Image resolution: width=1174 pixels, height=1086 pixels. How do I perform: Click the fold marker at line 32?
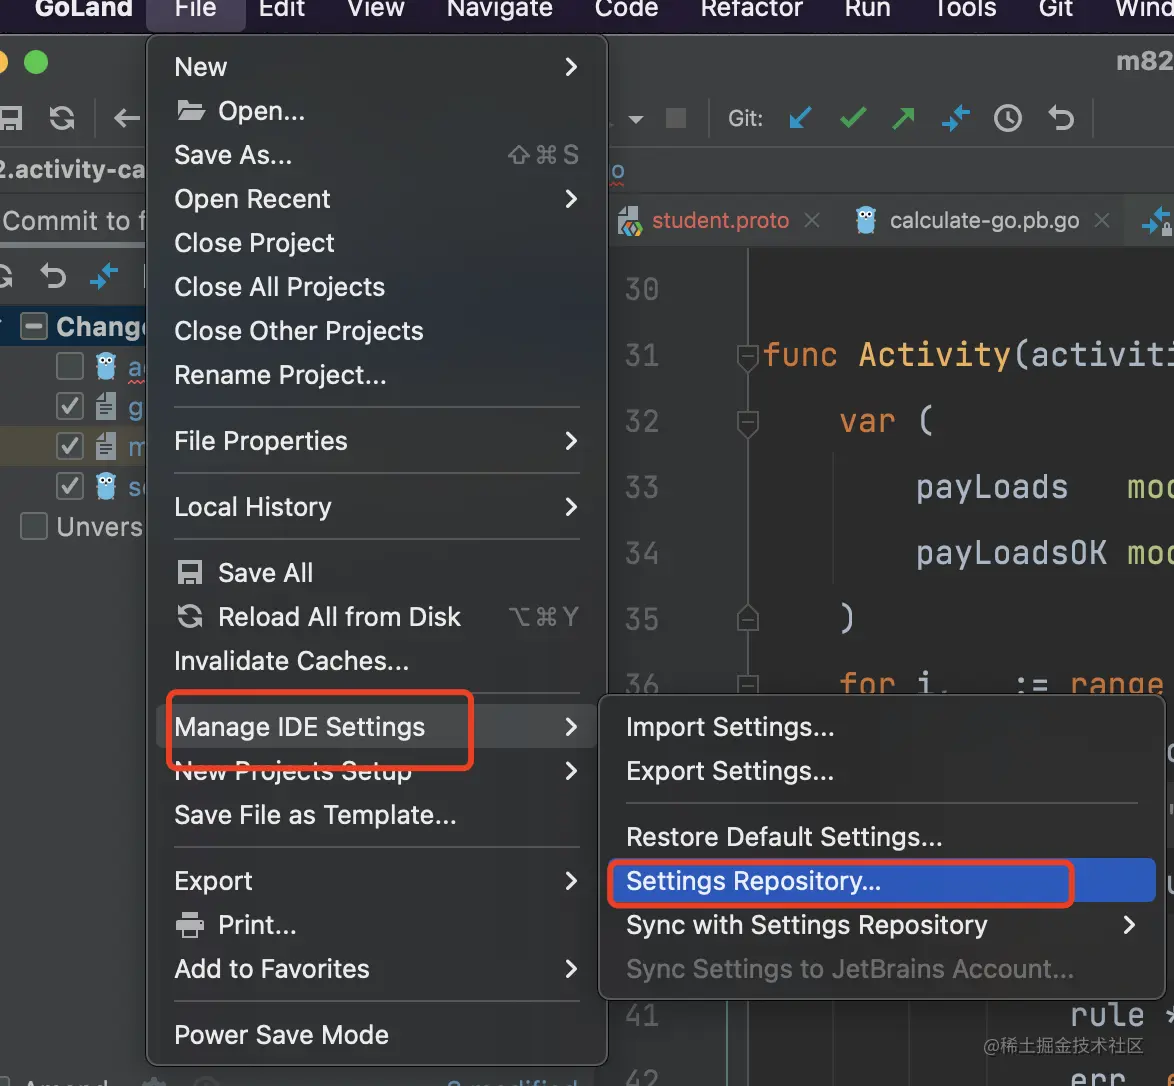(747, 422)
